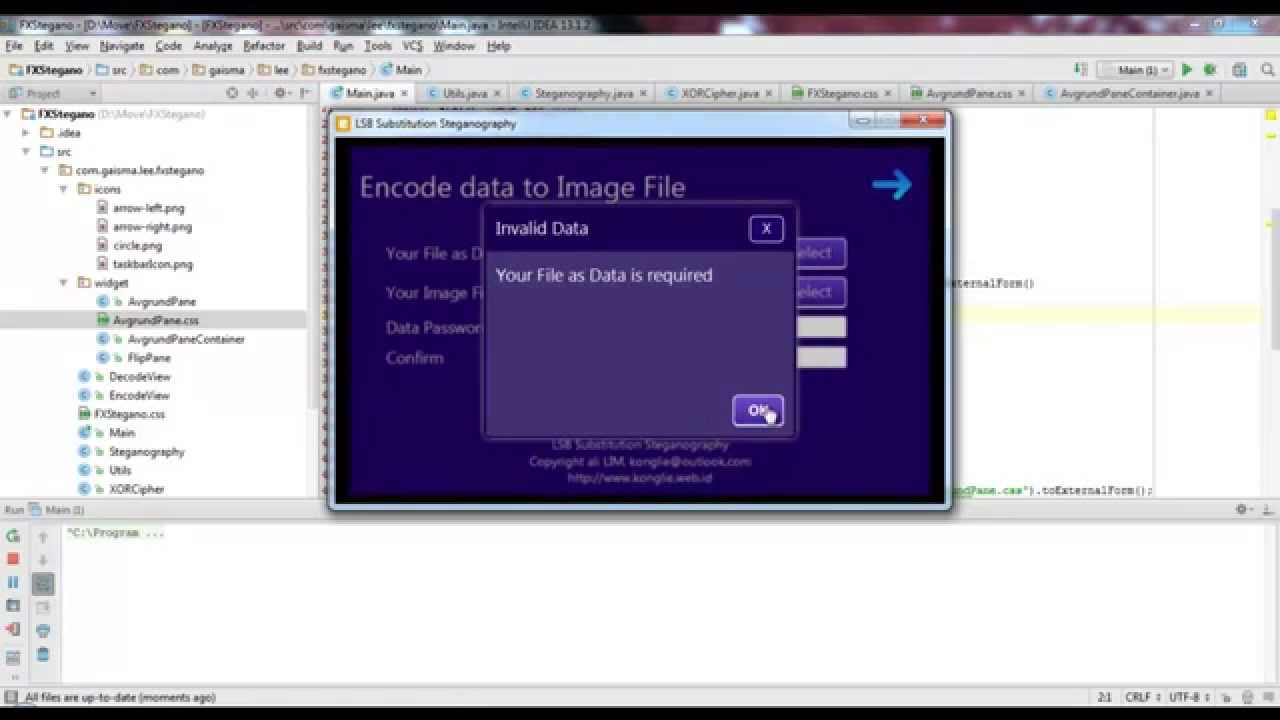Select circle.png in project tree
The height and width of the screenshot is (720, 1280).
tap(137, 245)
